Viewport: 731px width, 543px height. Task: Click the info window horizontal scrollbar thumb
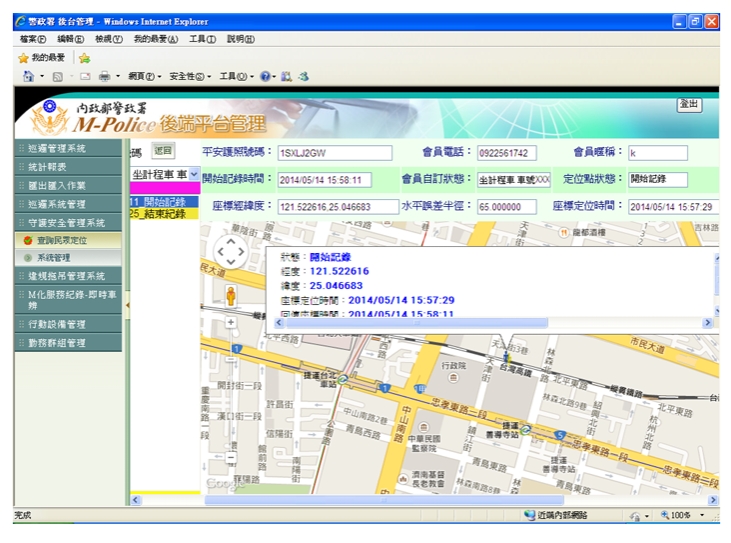click(x=416, y=323)
